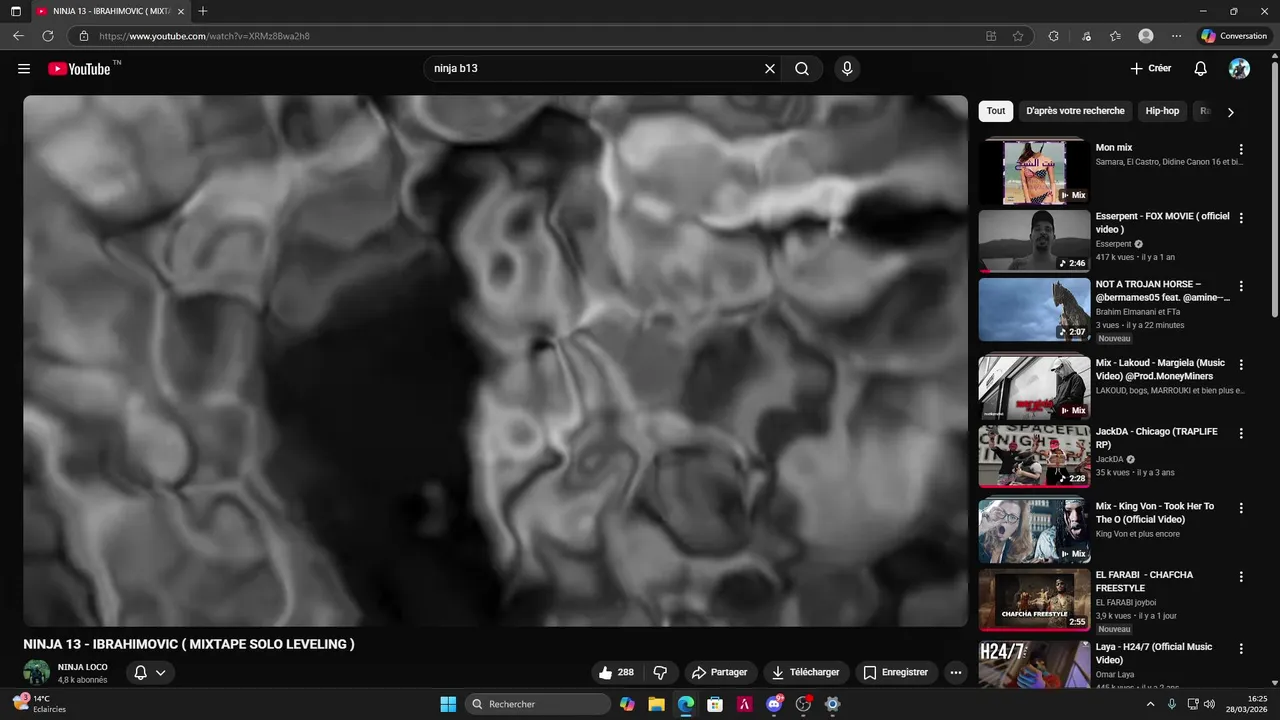
Task: Open Mix - King Von title
Action: 1155,513
